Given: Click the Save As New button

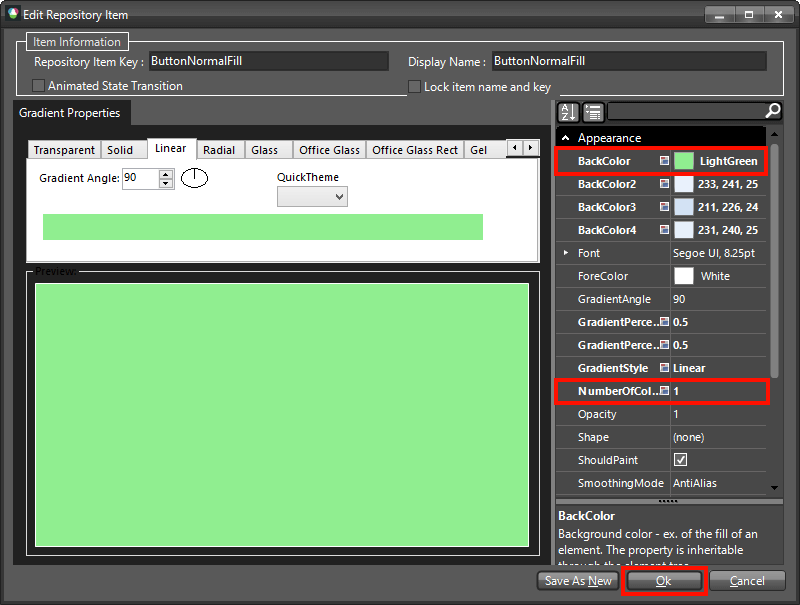Looking at the screenshot, I should pos(577,580).
